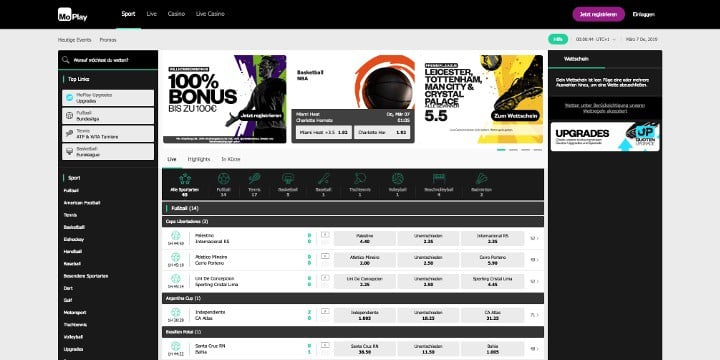The width and height of the screenshot is (720, 360).
Task: Bet on Independiente at 1.002
Action: pos(365,315)
